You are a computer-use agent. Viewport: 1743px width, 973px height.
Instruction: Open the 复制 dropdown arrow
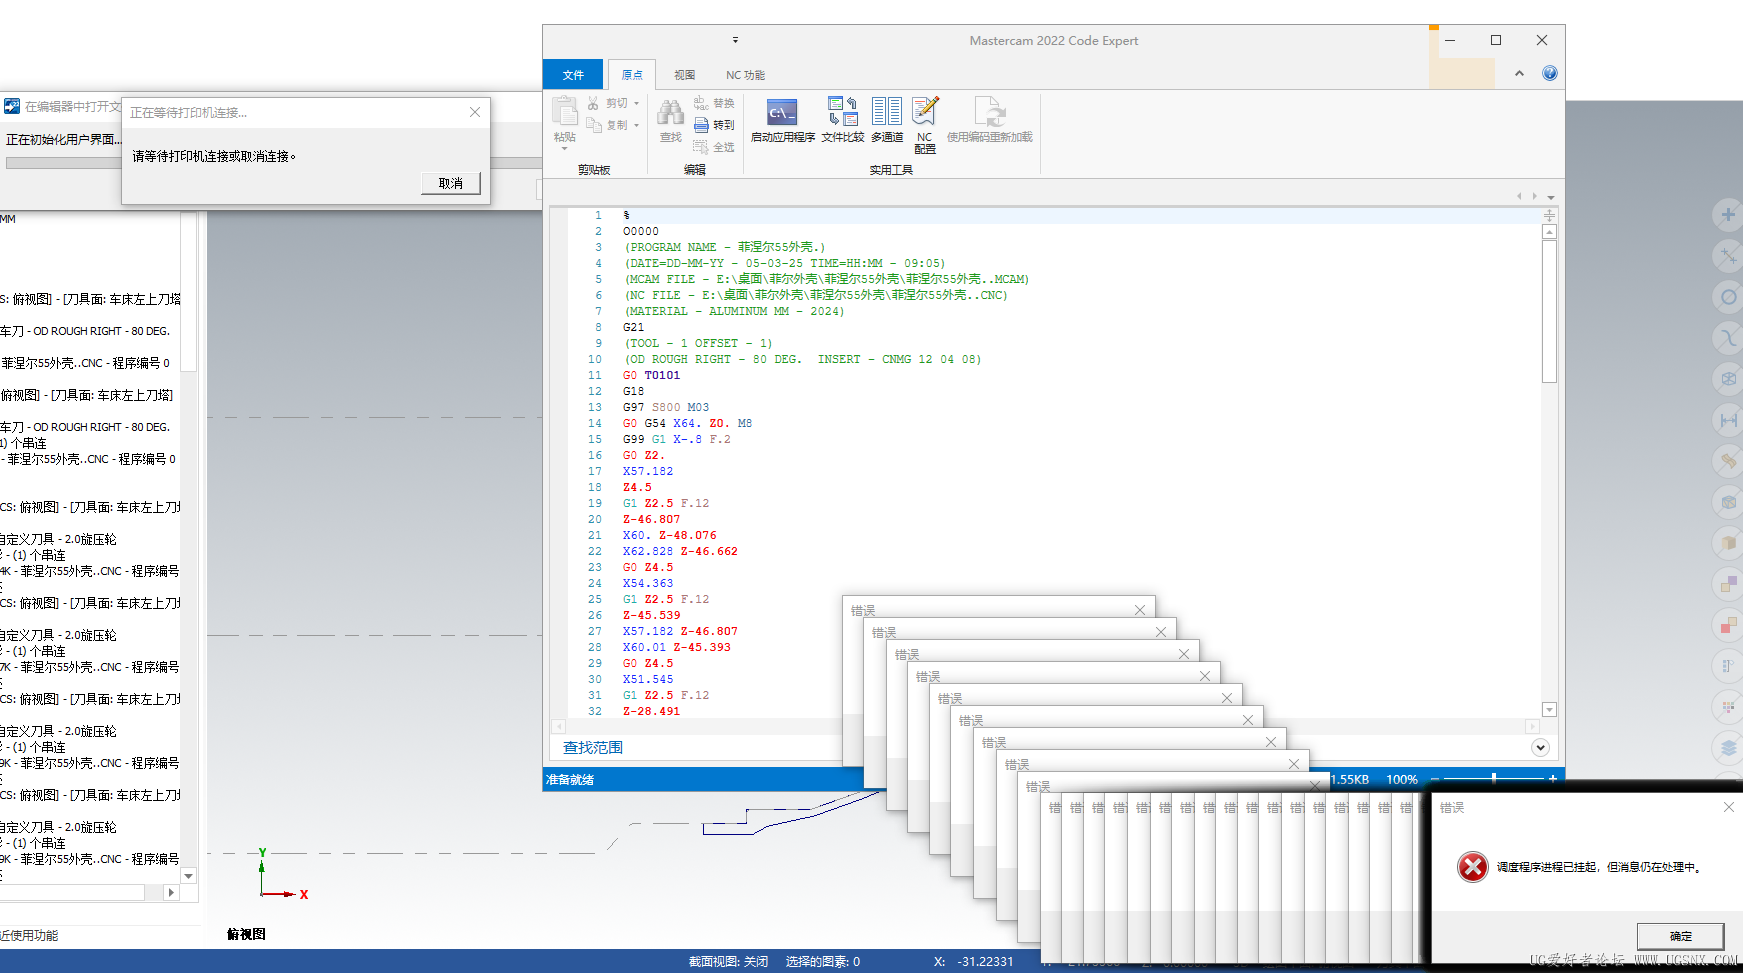click(x=636, y=125)
